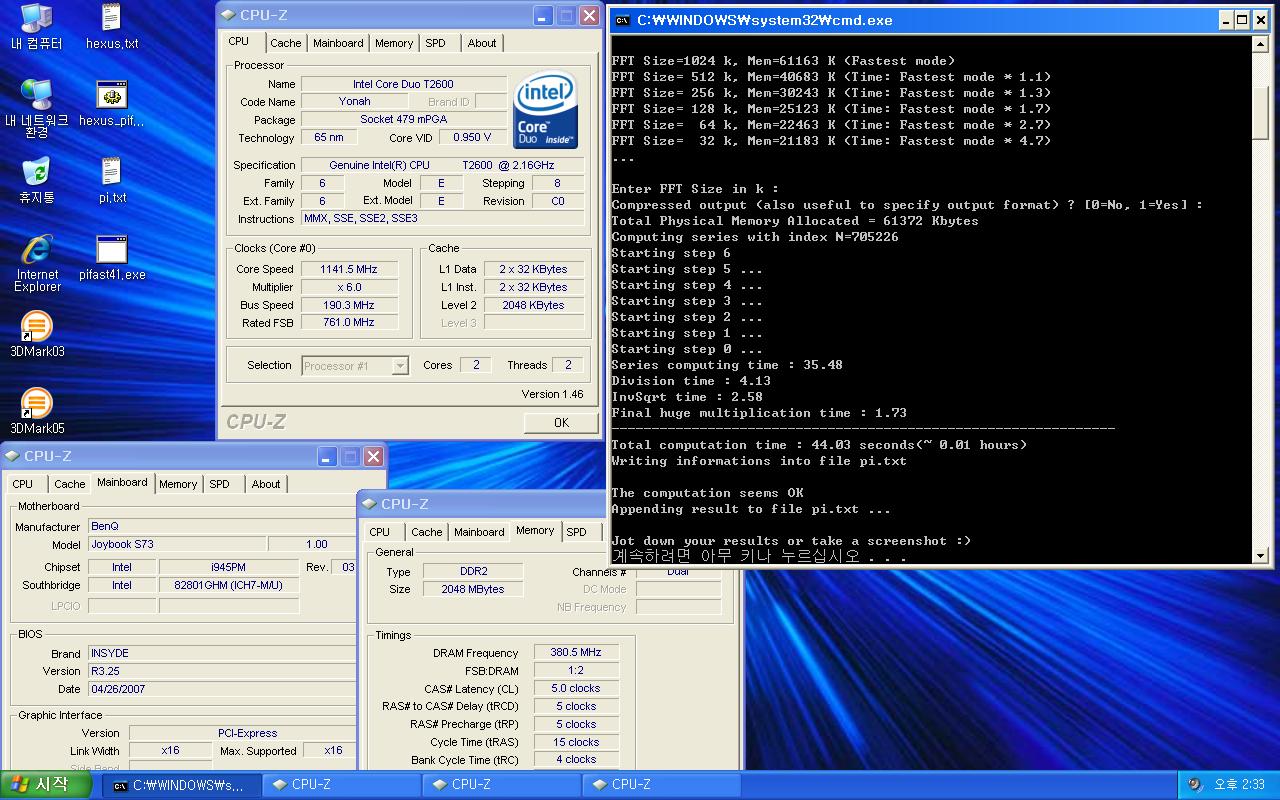Open the Recycle Bin icon
1280x800 pixels.
[x=36, y=181]
